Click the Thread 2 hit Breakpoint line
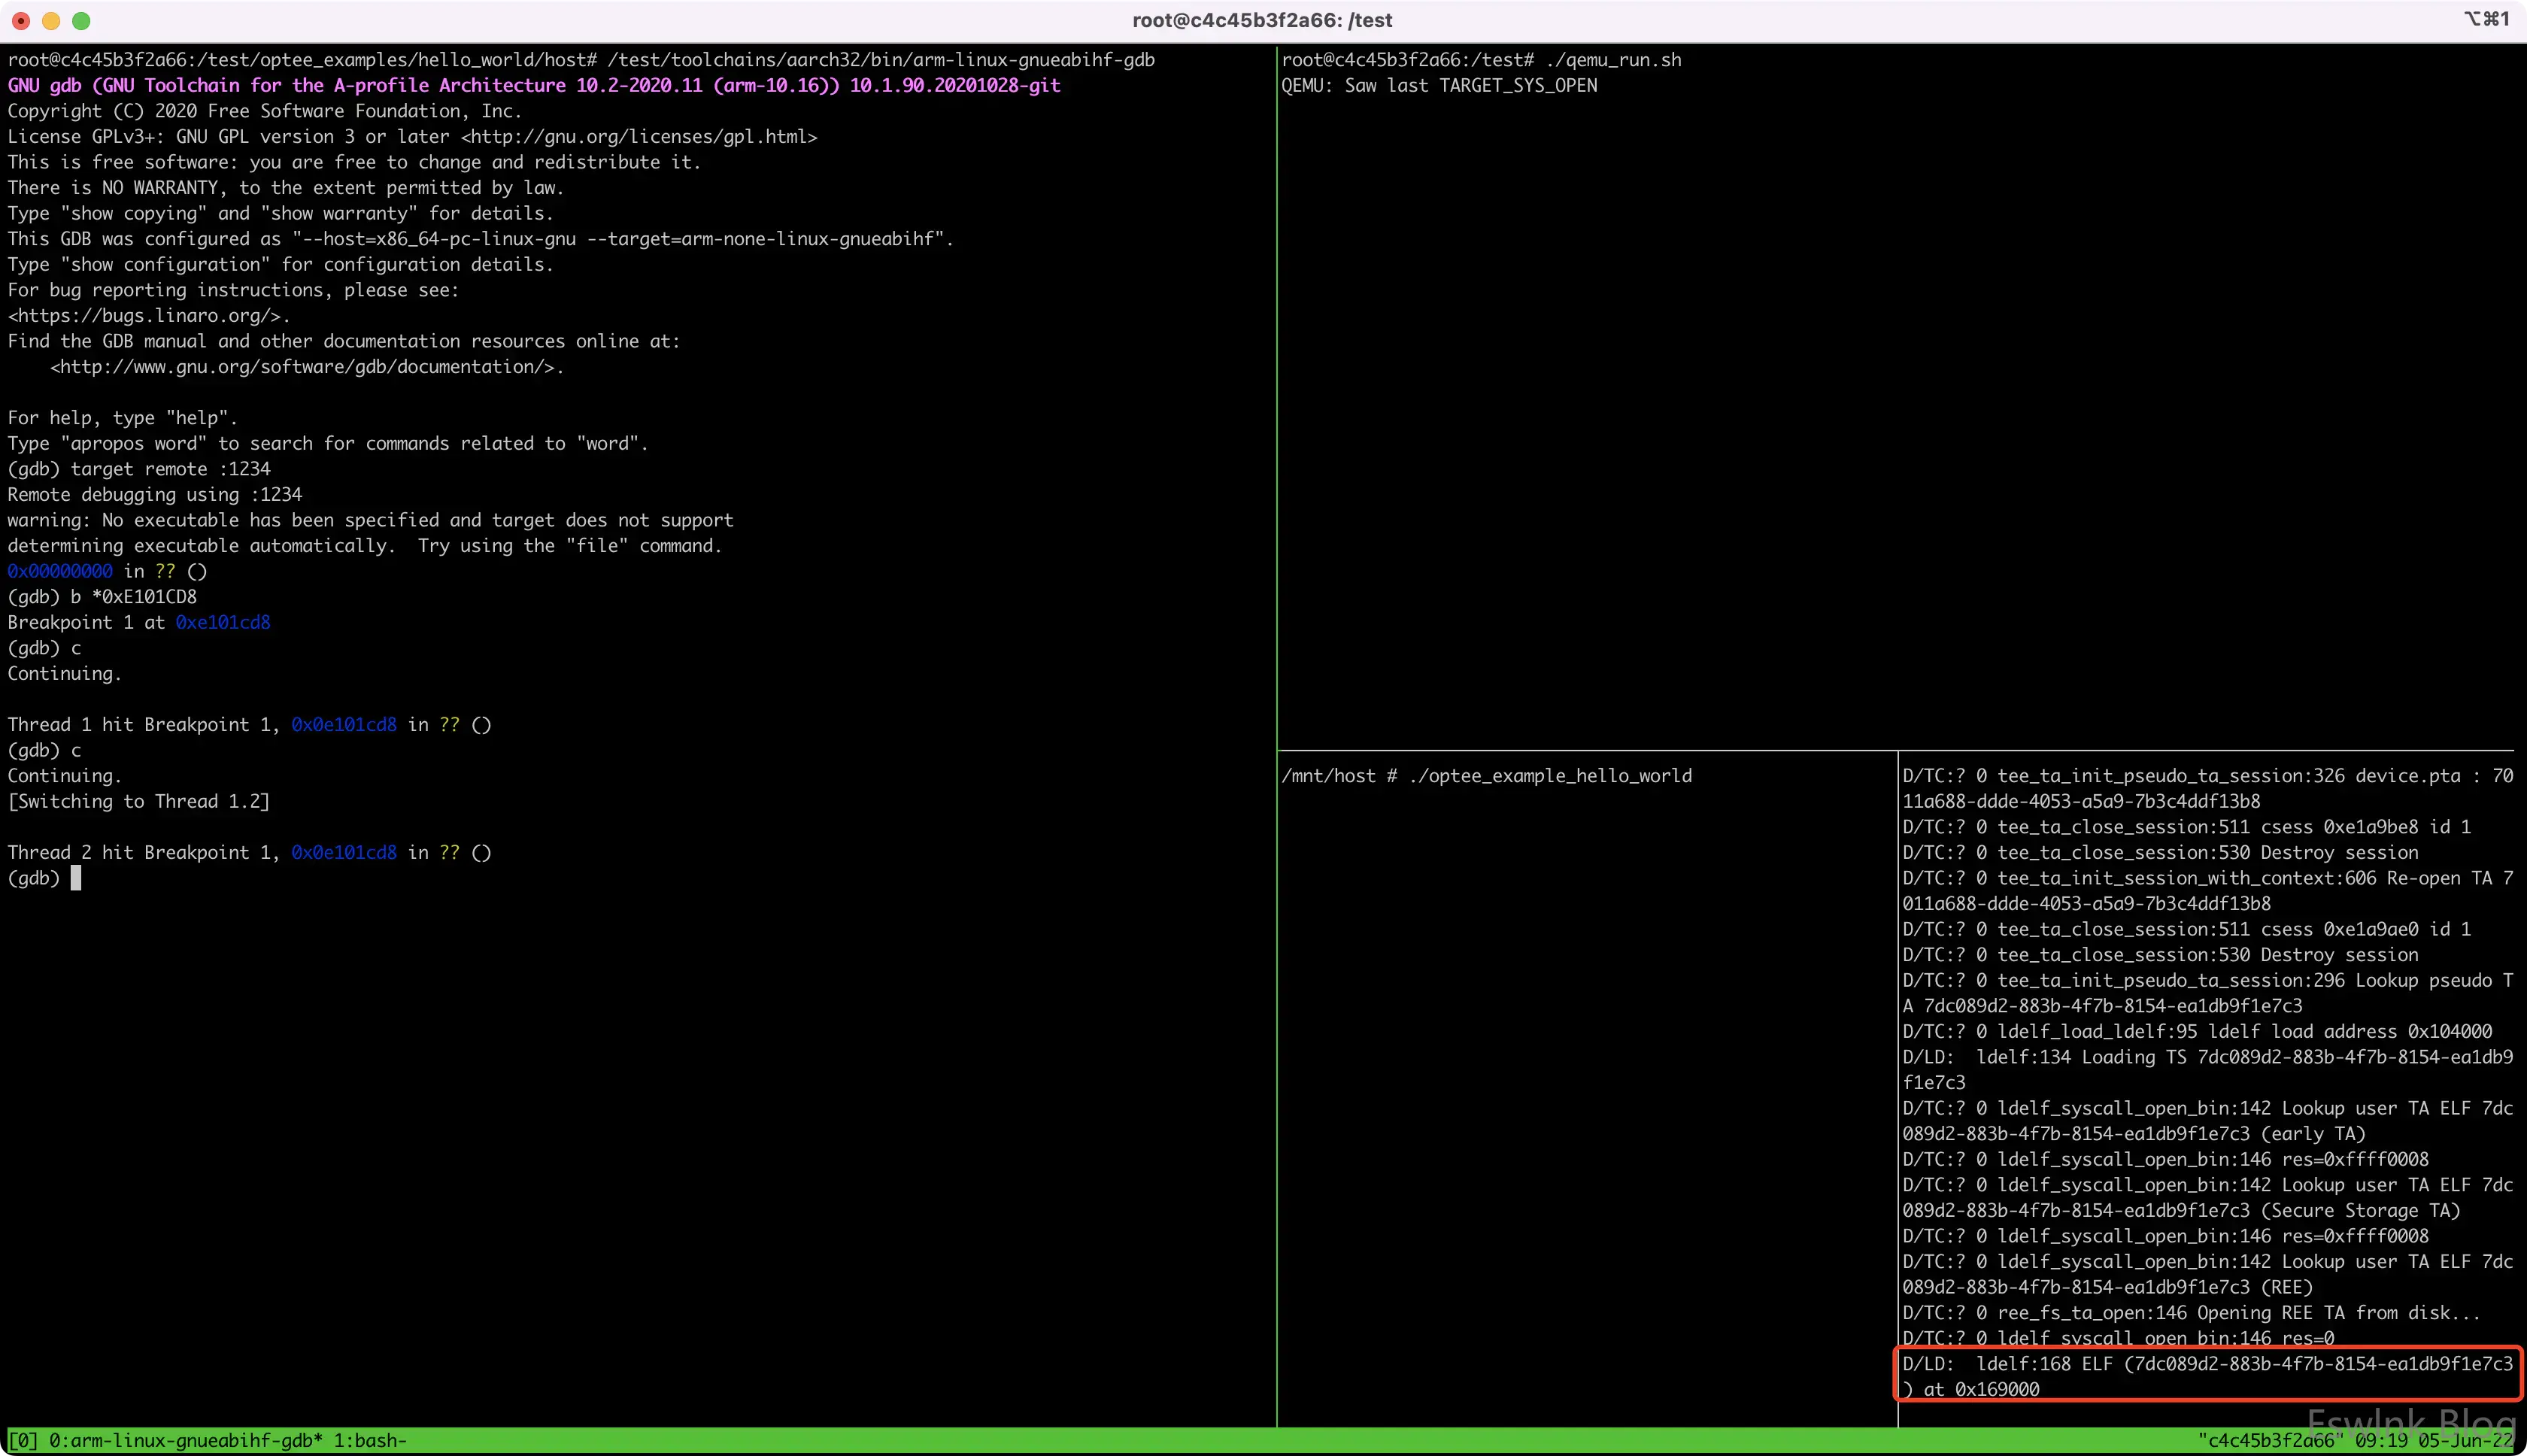 [249, 852]
